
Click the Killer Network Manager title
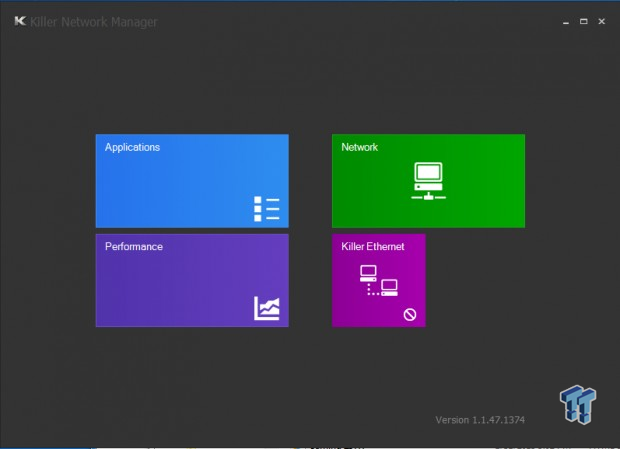[x=94, y=22]
